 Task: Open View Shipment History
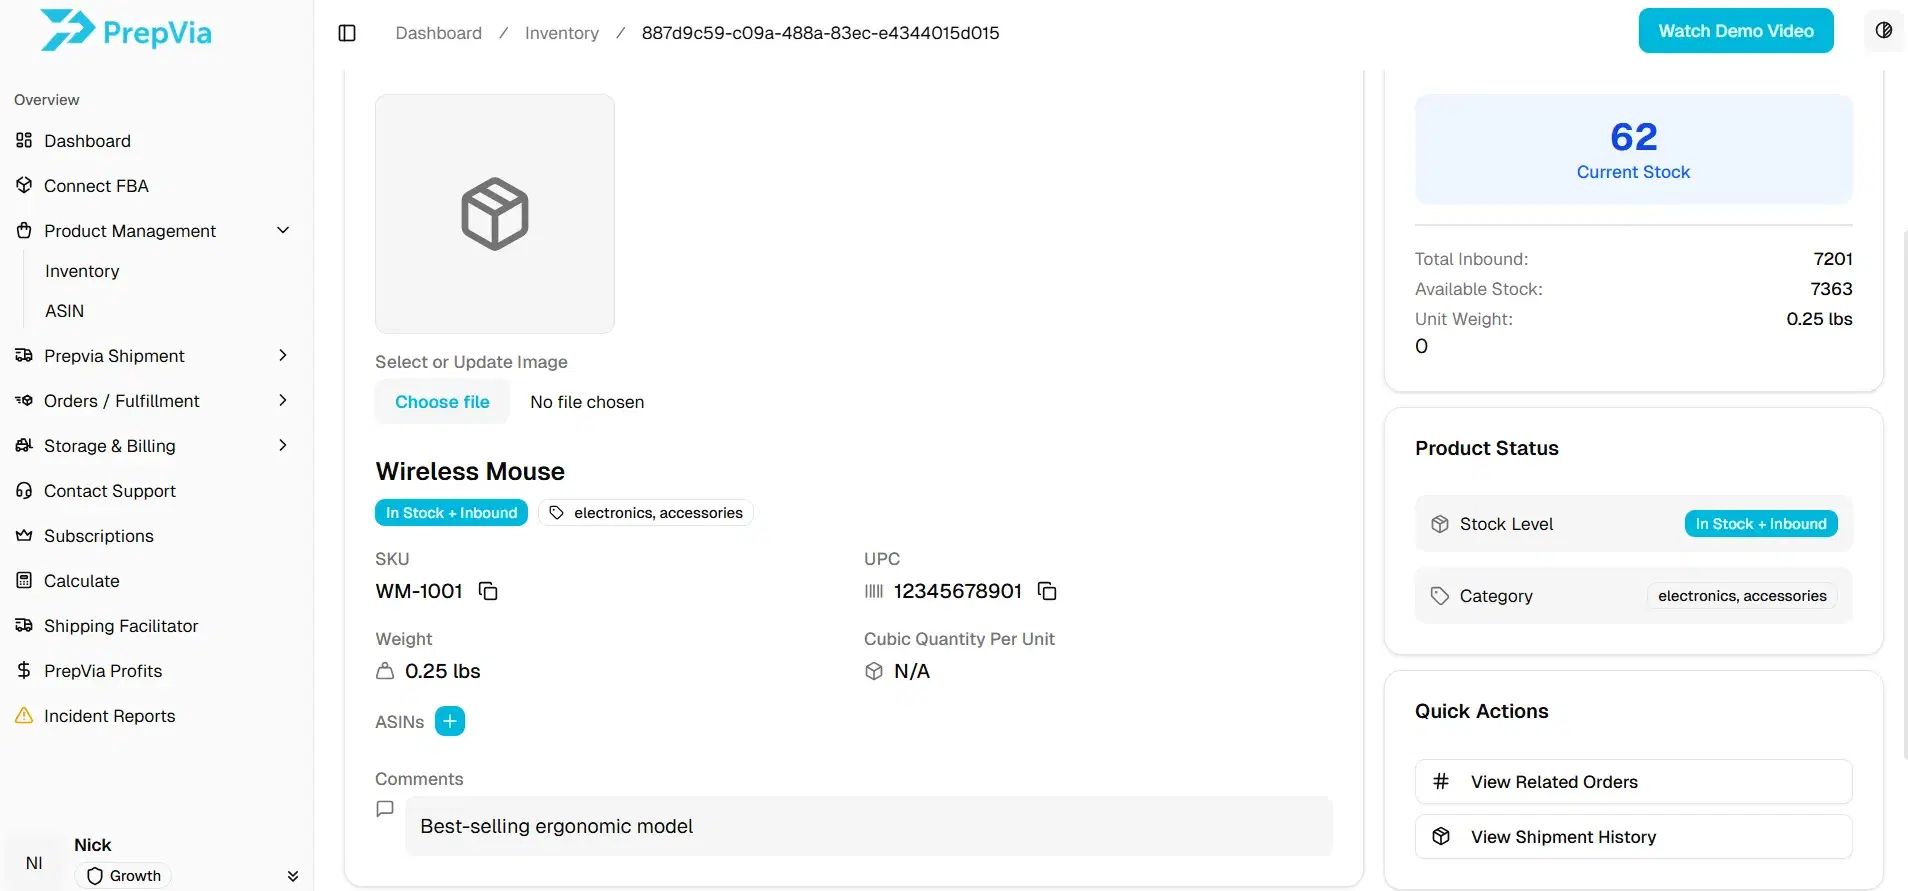[x=1634, y=836]
